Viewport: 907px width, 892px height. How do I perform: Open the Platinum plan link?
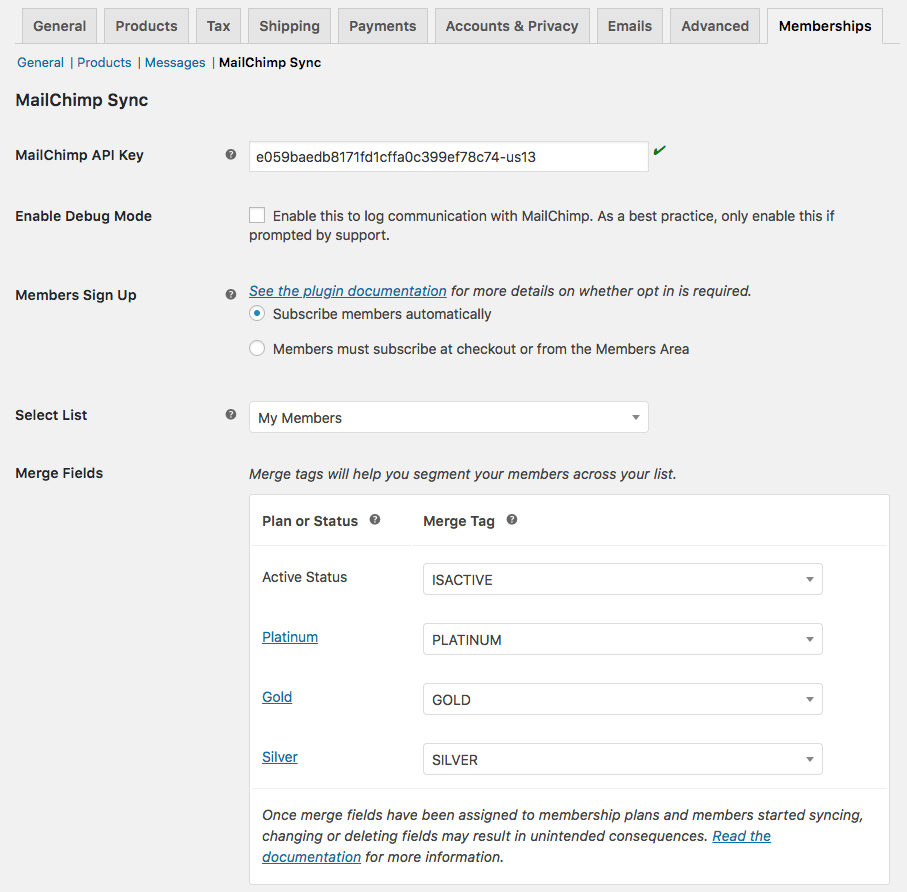pyautogui.click(x=290, y=637)
